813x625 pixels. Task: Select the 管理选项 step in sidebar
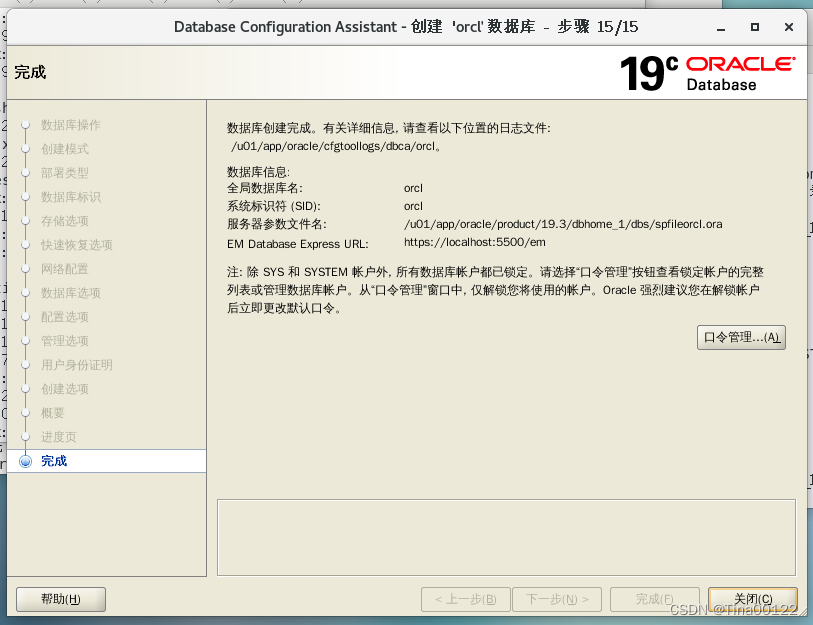65,341
